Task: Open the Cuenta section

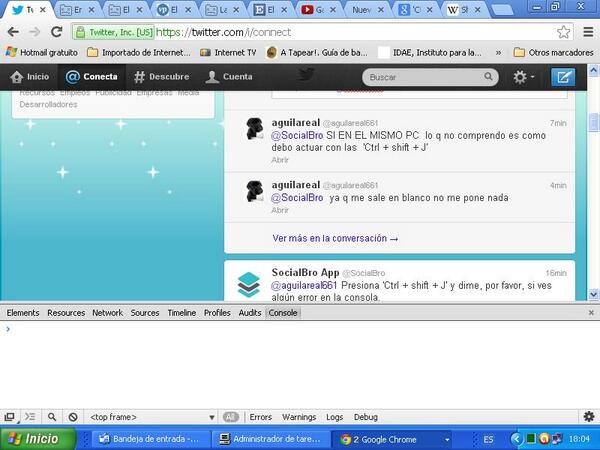Action: [229, 77]
